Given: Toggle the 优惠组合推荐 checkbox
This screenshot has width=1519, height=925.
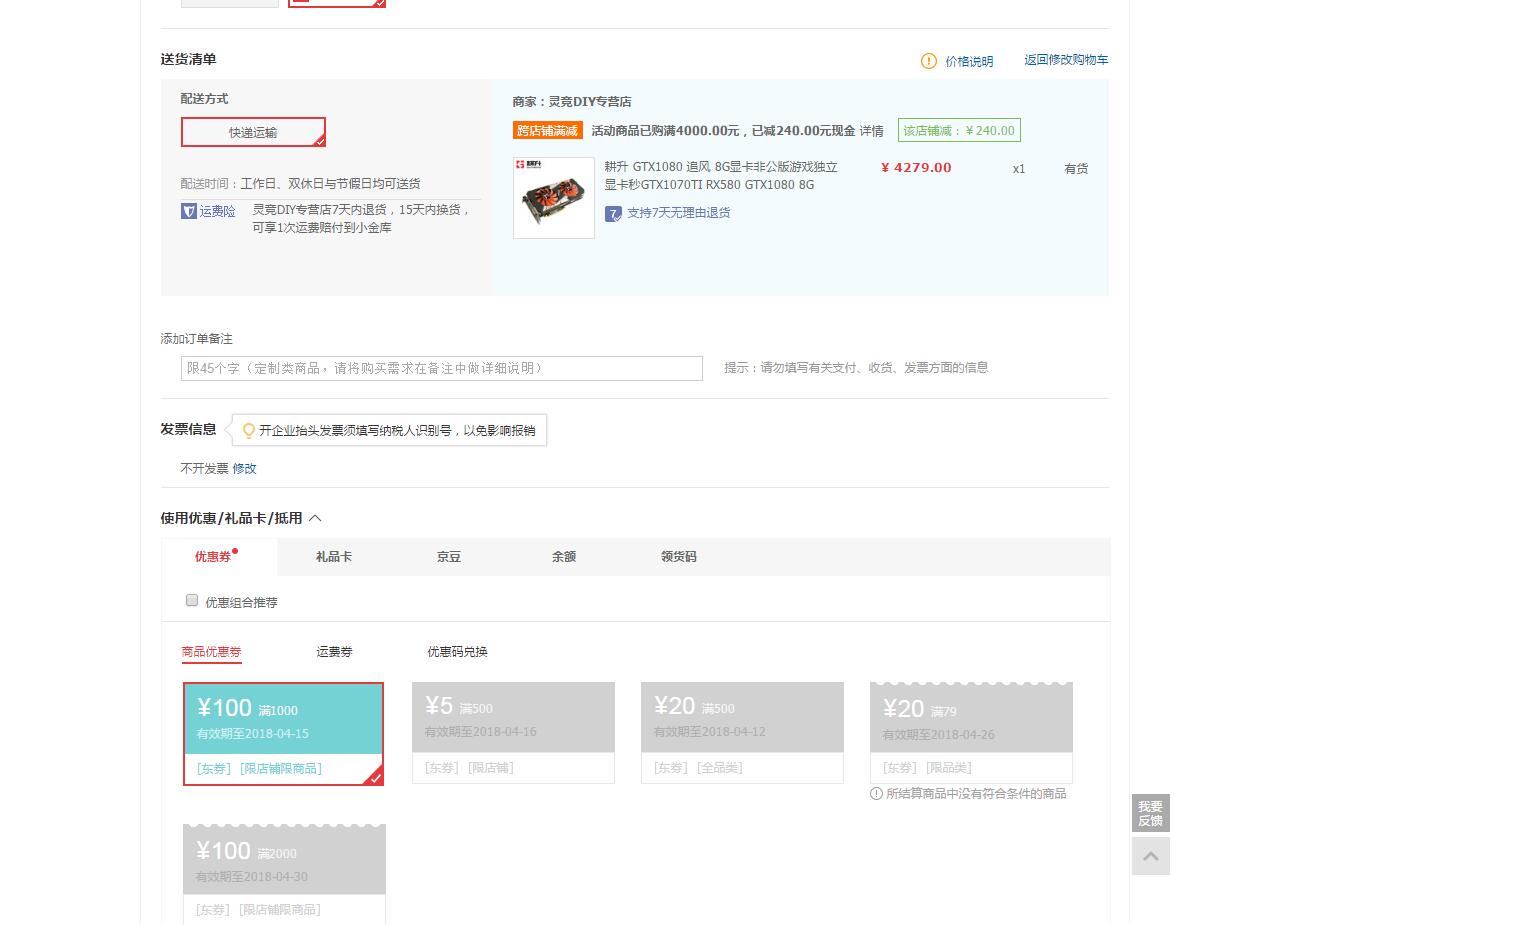Looking at the screenshot, I should click(x=192, y=600).
